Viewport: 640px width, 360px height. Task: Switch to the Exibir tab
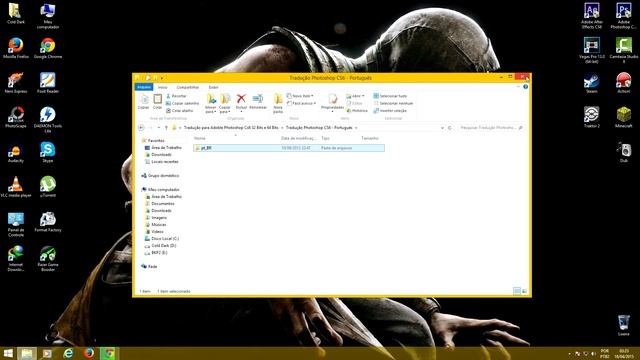tap(213, 87)
